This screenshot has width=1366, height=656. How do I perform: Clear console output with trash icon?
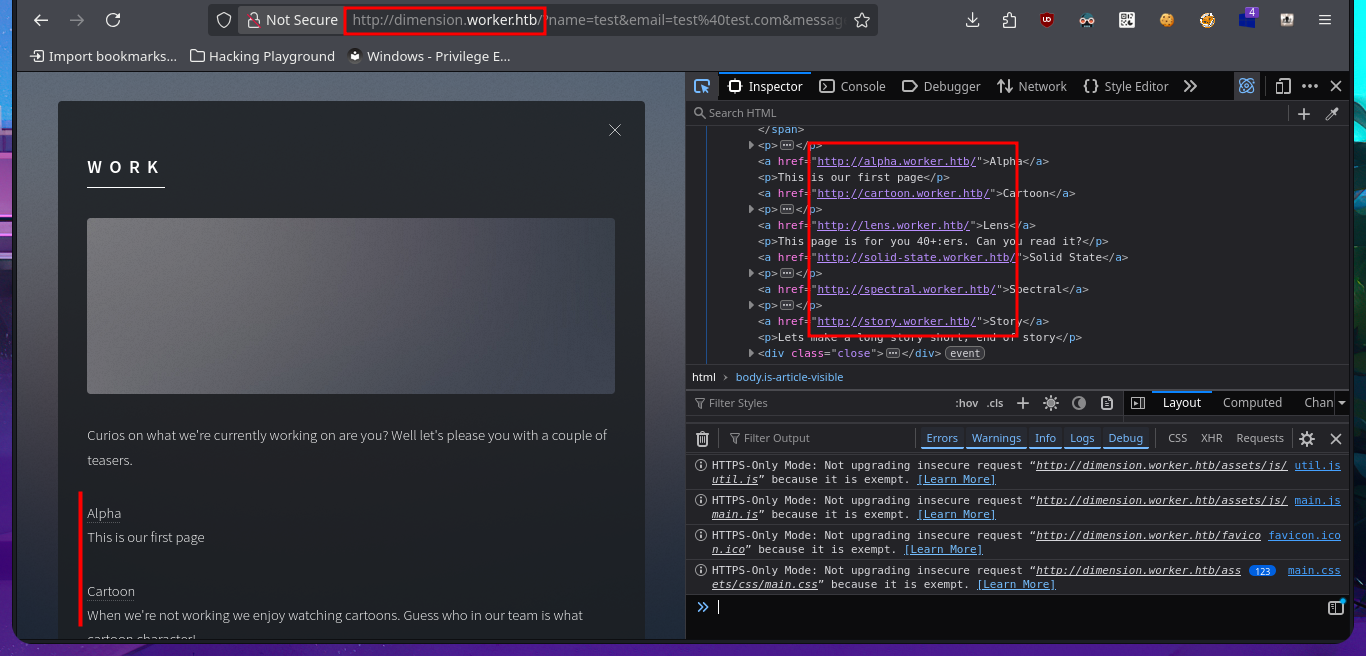(702, 438)
